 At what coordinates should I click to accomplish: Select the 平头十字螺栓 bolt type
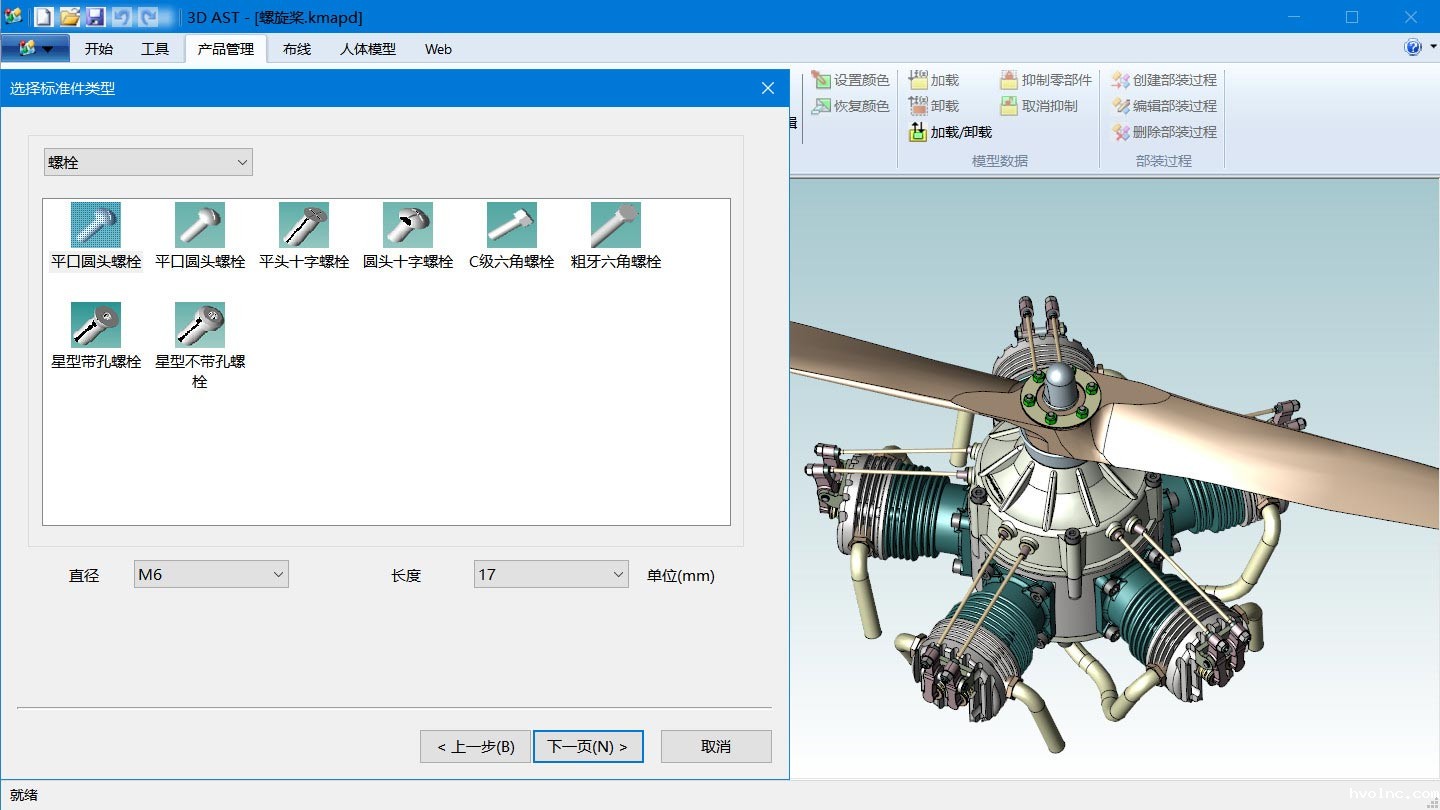pyautogui.click(x=304, y=226)
